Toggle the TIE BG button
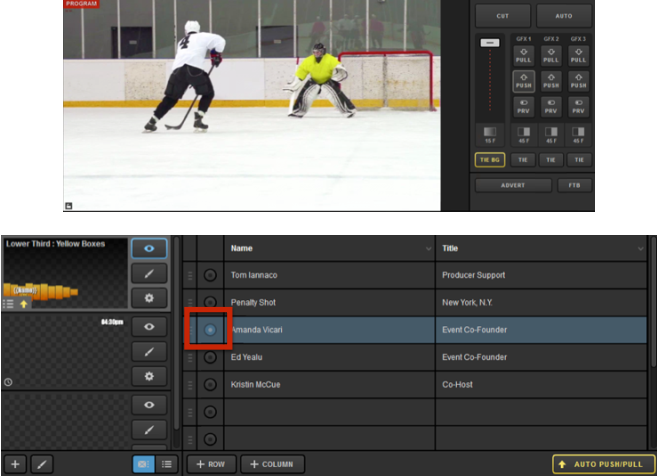The image size is (658, 476). click(x=489, y=159)
